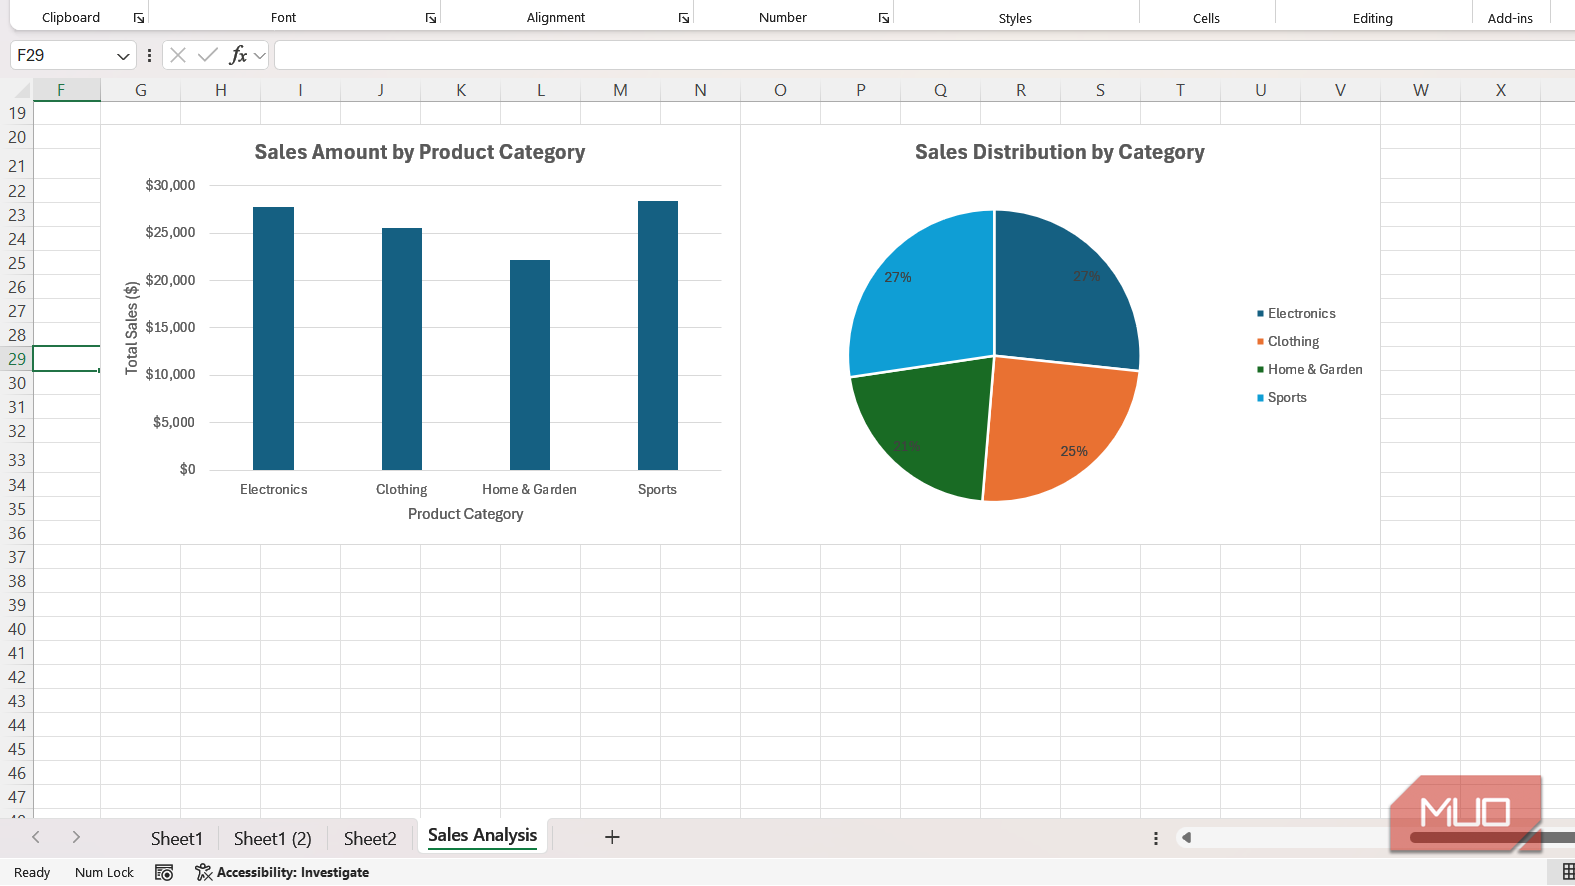1575x886 pixels.
Task: Click bar chart title Sales Amount by Product Category
Action: point(420,152)
